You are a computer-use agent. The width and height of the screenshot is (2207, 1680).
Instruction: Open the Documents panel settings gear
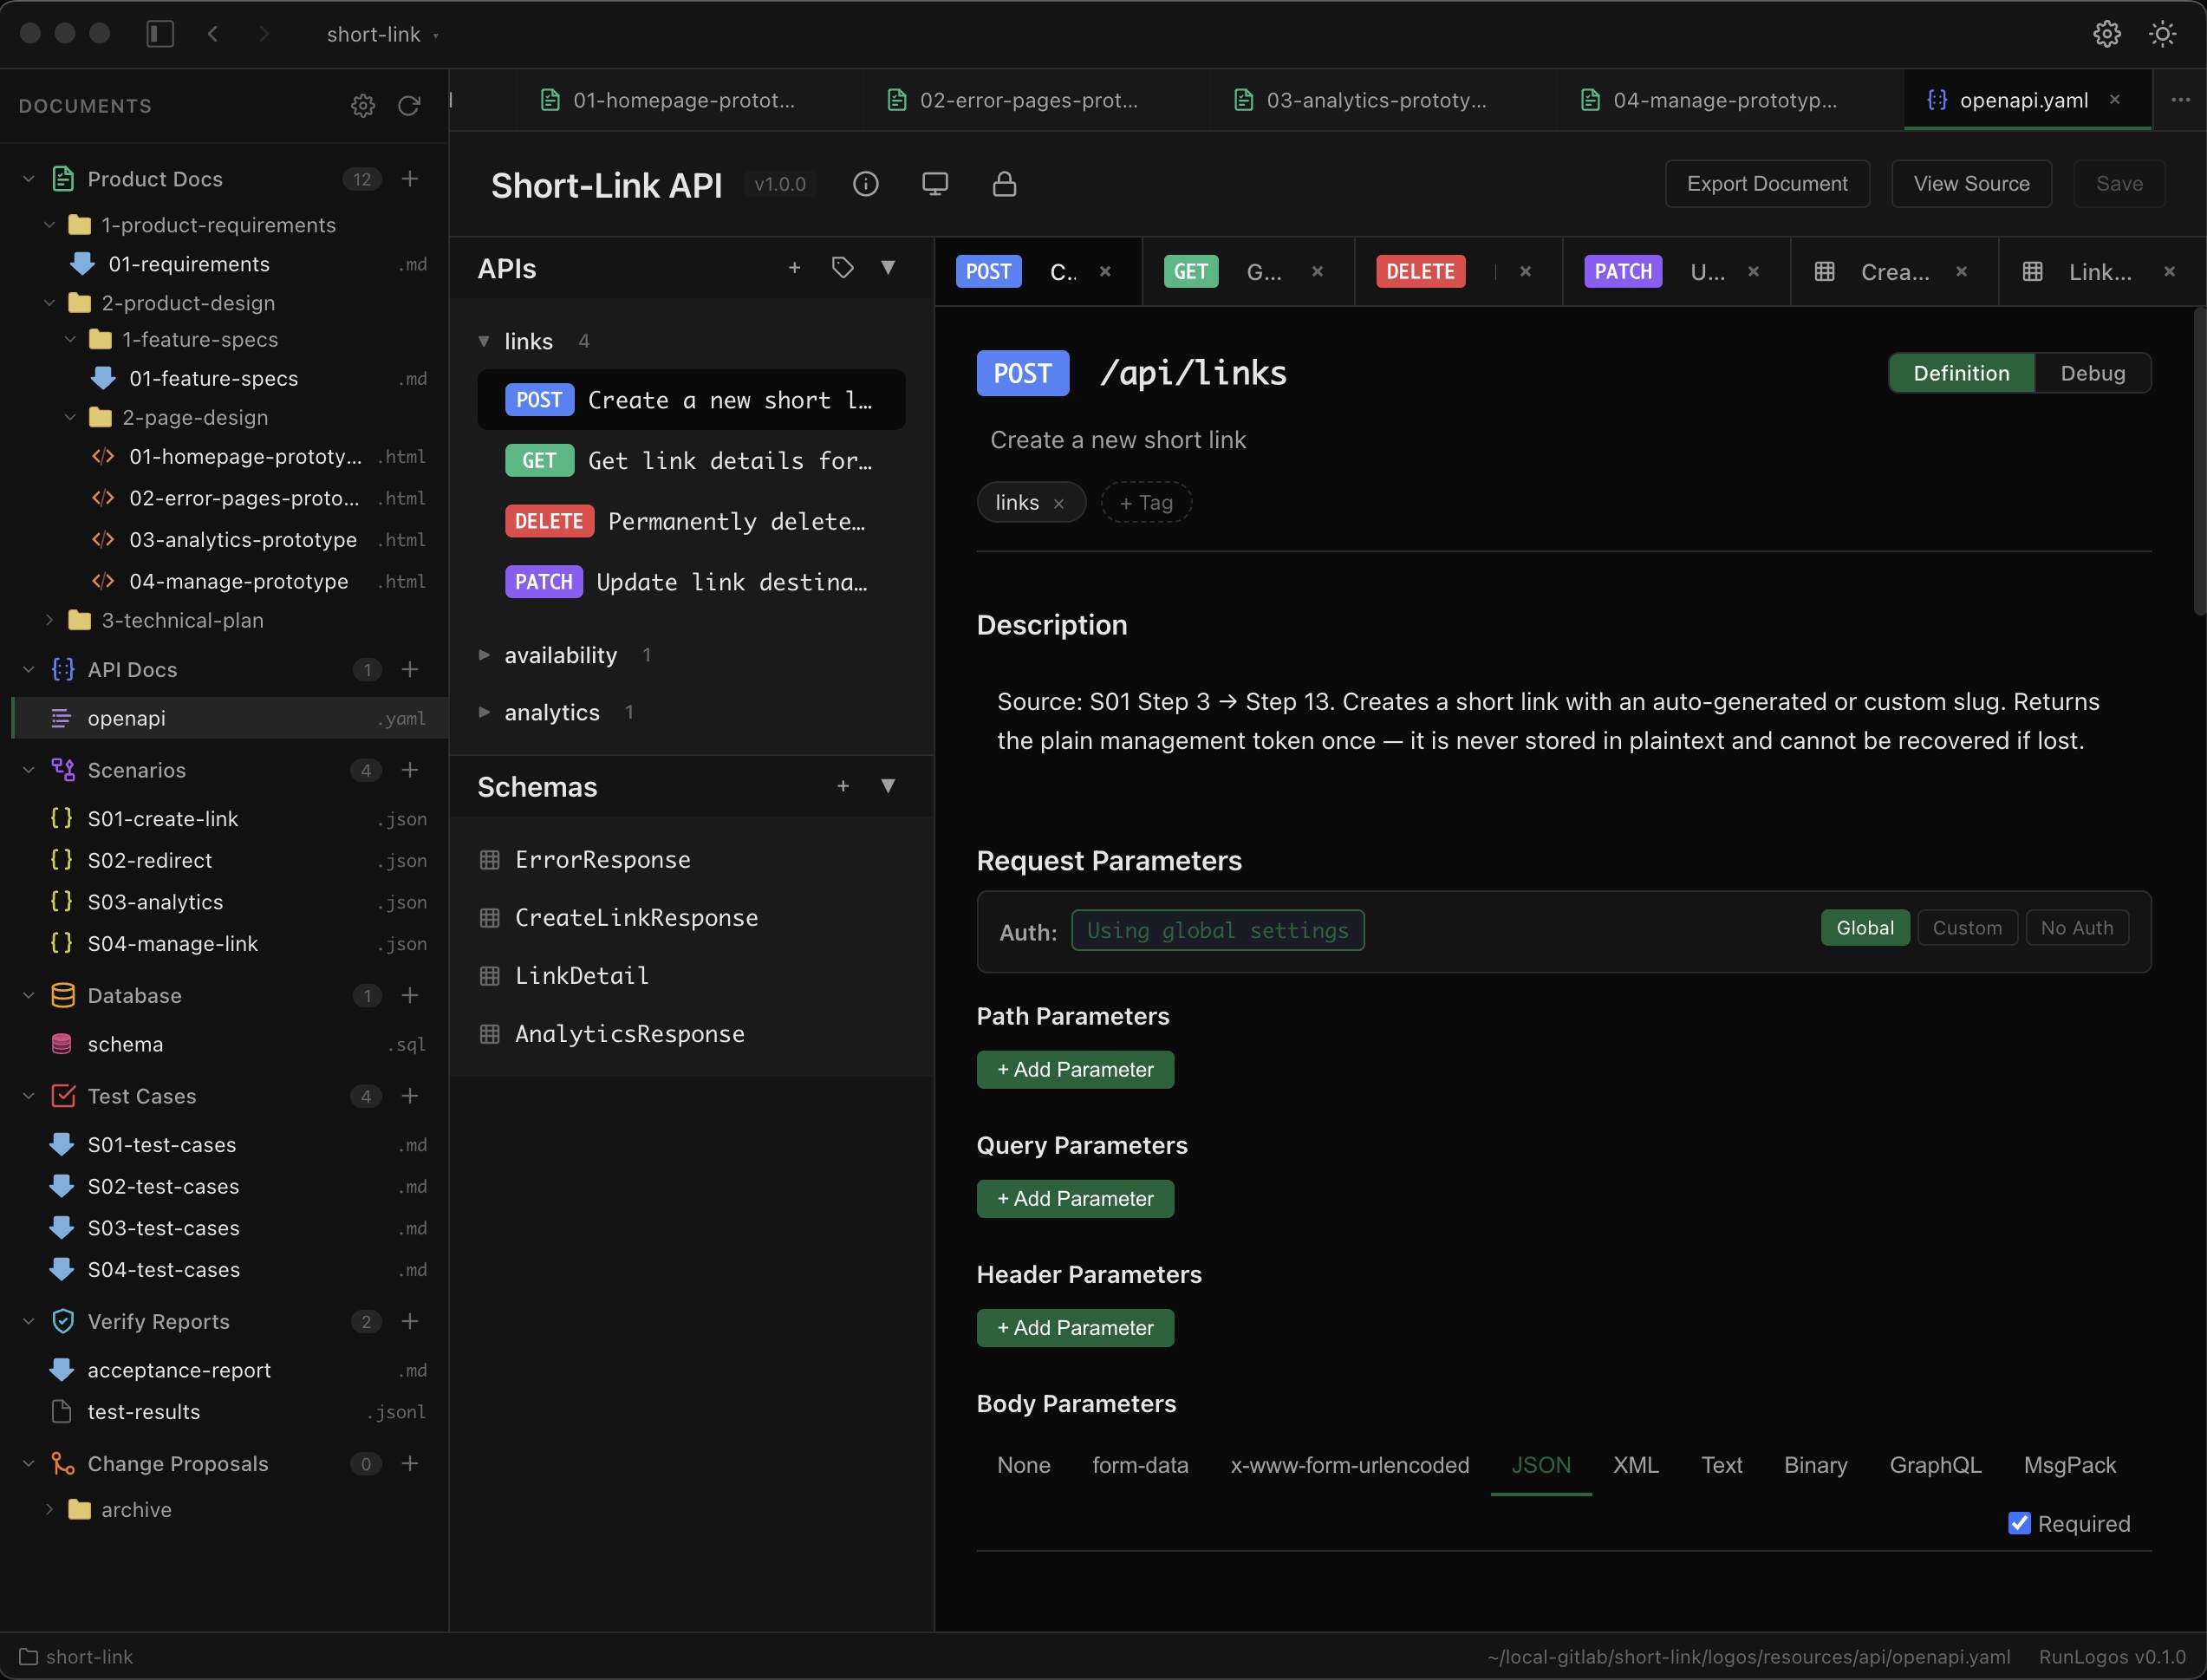[362, 105]
